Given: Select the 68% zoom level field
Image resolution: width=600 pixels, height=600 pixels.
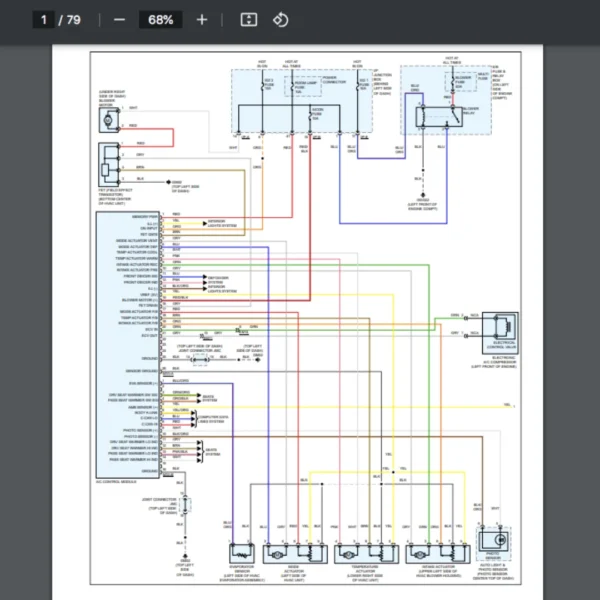Looking at the screenshot, I should point(160,20).
